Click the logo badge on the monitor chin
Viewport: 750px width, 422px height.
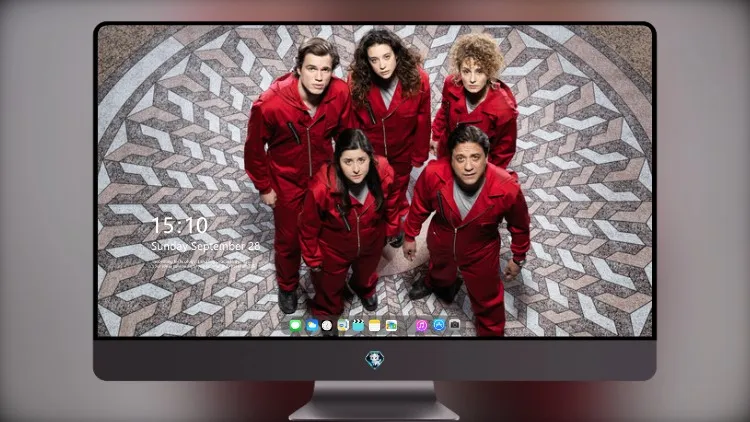[x=375, y=360]
